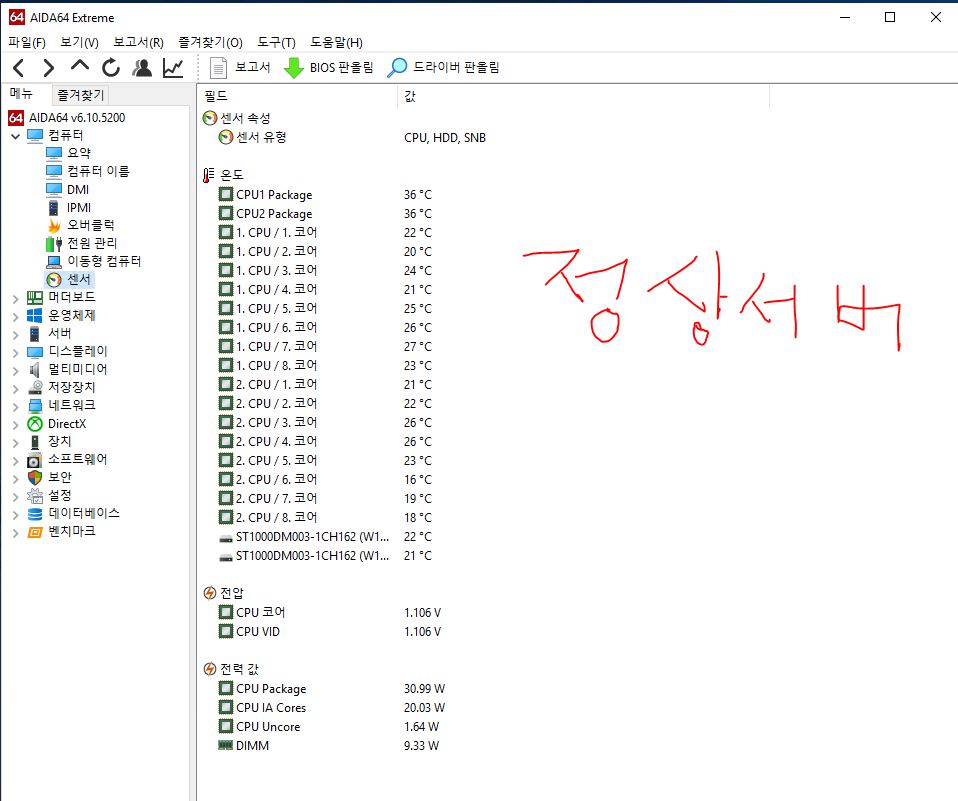Screen dimensions: 958x801
Task: Click the 전력 값 section header
Action: 232,669
